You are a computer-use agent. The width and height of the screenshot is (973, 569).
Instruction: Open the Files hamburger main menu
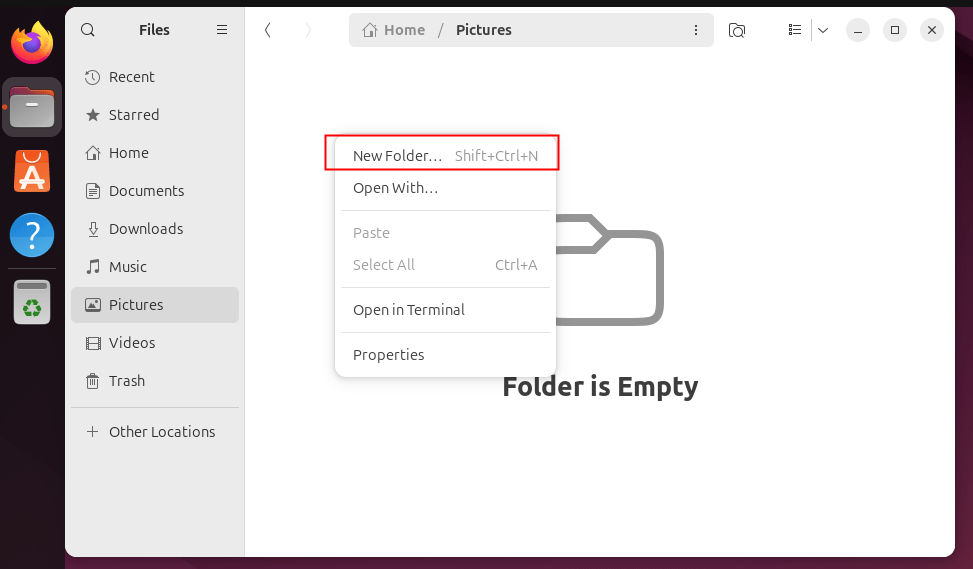coord(222,30)
